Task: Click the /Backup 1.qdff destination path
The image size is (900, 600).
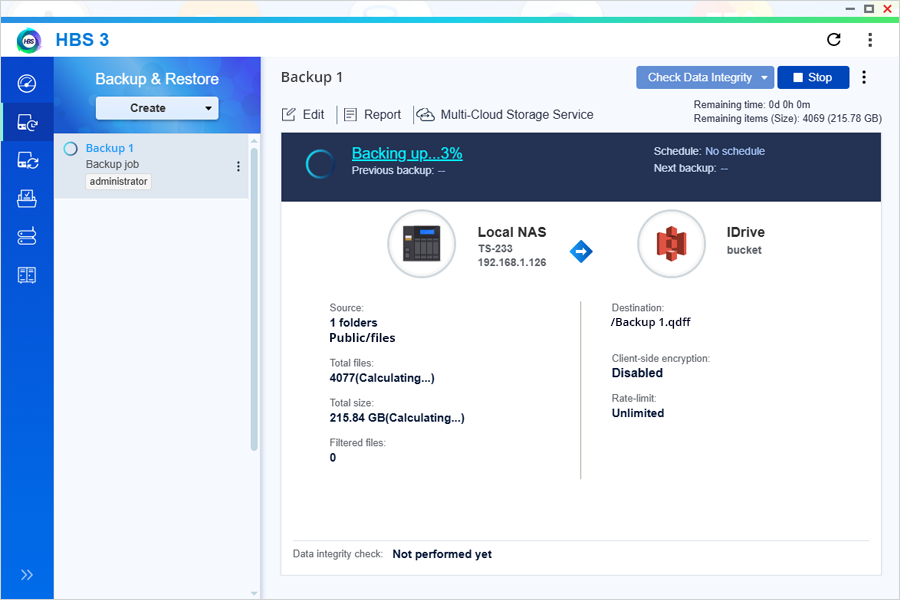Action: pyautogui.click(x=650, y=322)
